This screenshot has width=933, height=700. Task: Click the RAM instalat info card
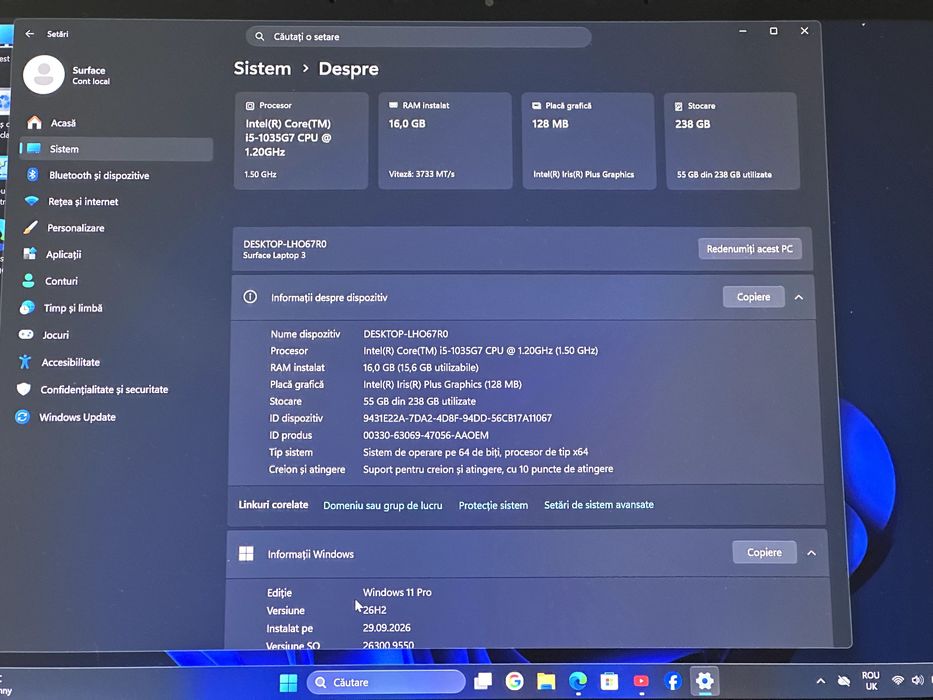(x=445, y=140)
